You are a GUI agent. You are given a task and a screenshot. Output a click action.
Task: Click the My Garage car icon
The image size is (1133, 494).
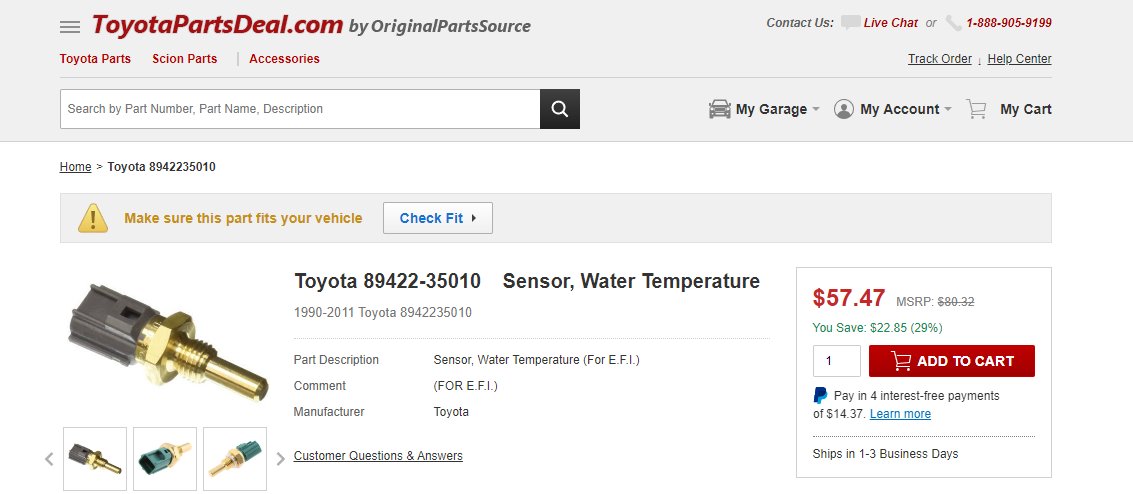(720, 109)
